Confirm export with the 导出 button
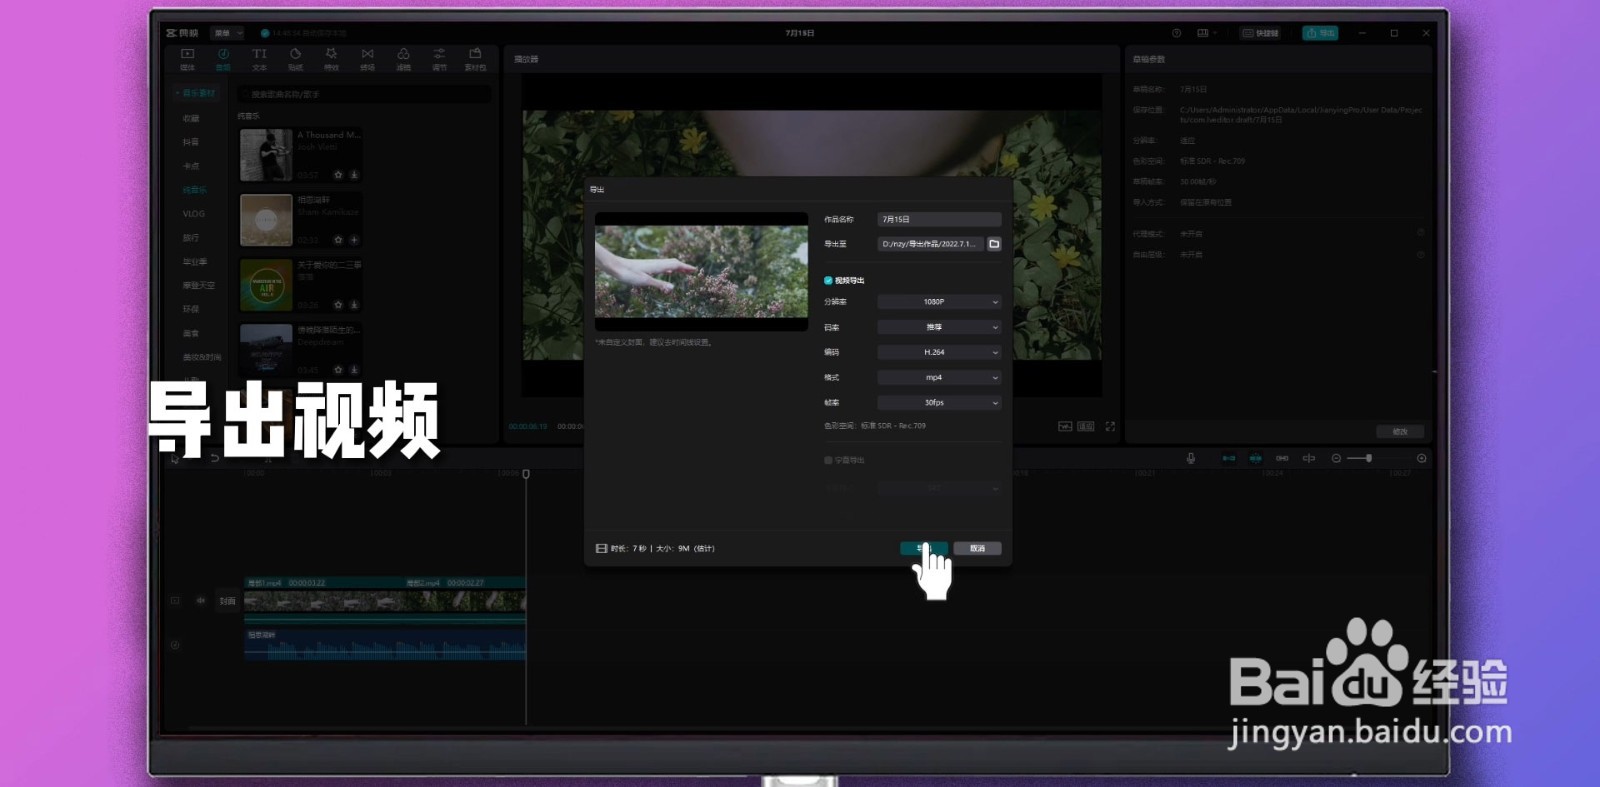Screen dimensions: 1600x787 coord(923,548)
